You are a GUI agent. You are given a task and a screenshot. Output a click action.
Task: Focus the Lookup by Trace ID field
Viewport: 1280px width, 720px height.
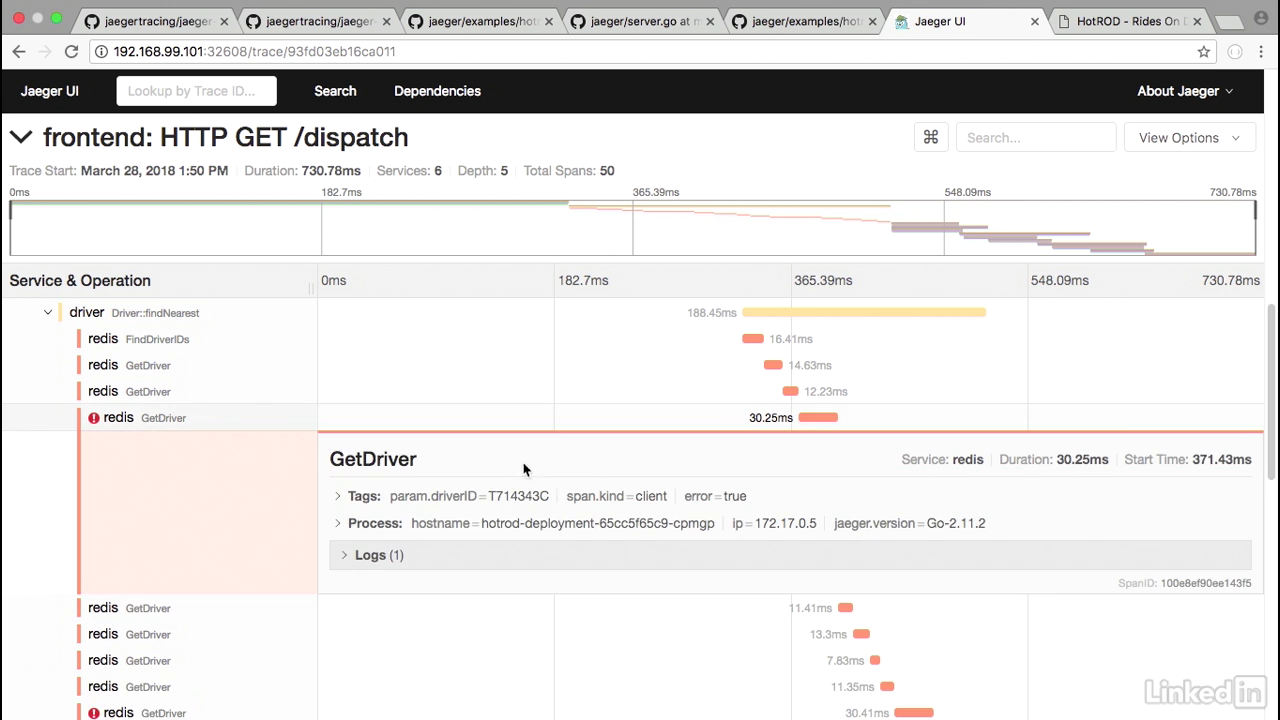pyautogui.click(x=197, y=91)
